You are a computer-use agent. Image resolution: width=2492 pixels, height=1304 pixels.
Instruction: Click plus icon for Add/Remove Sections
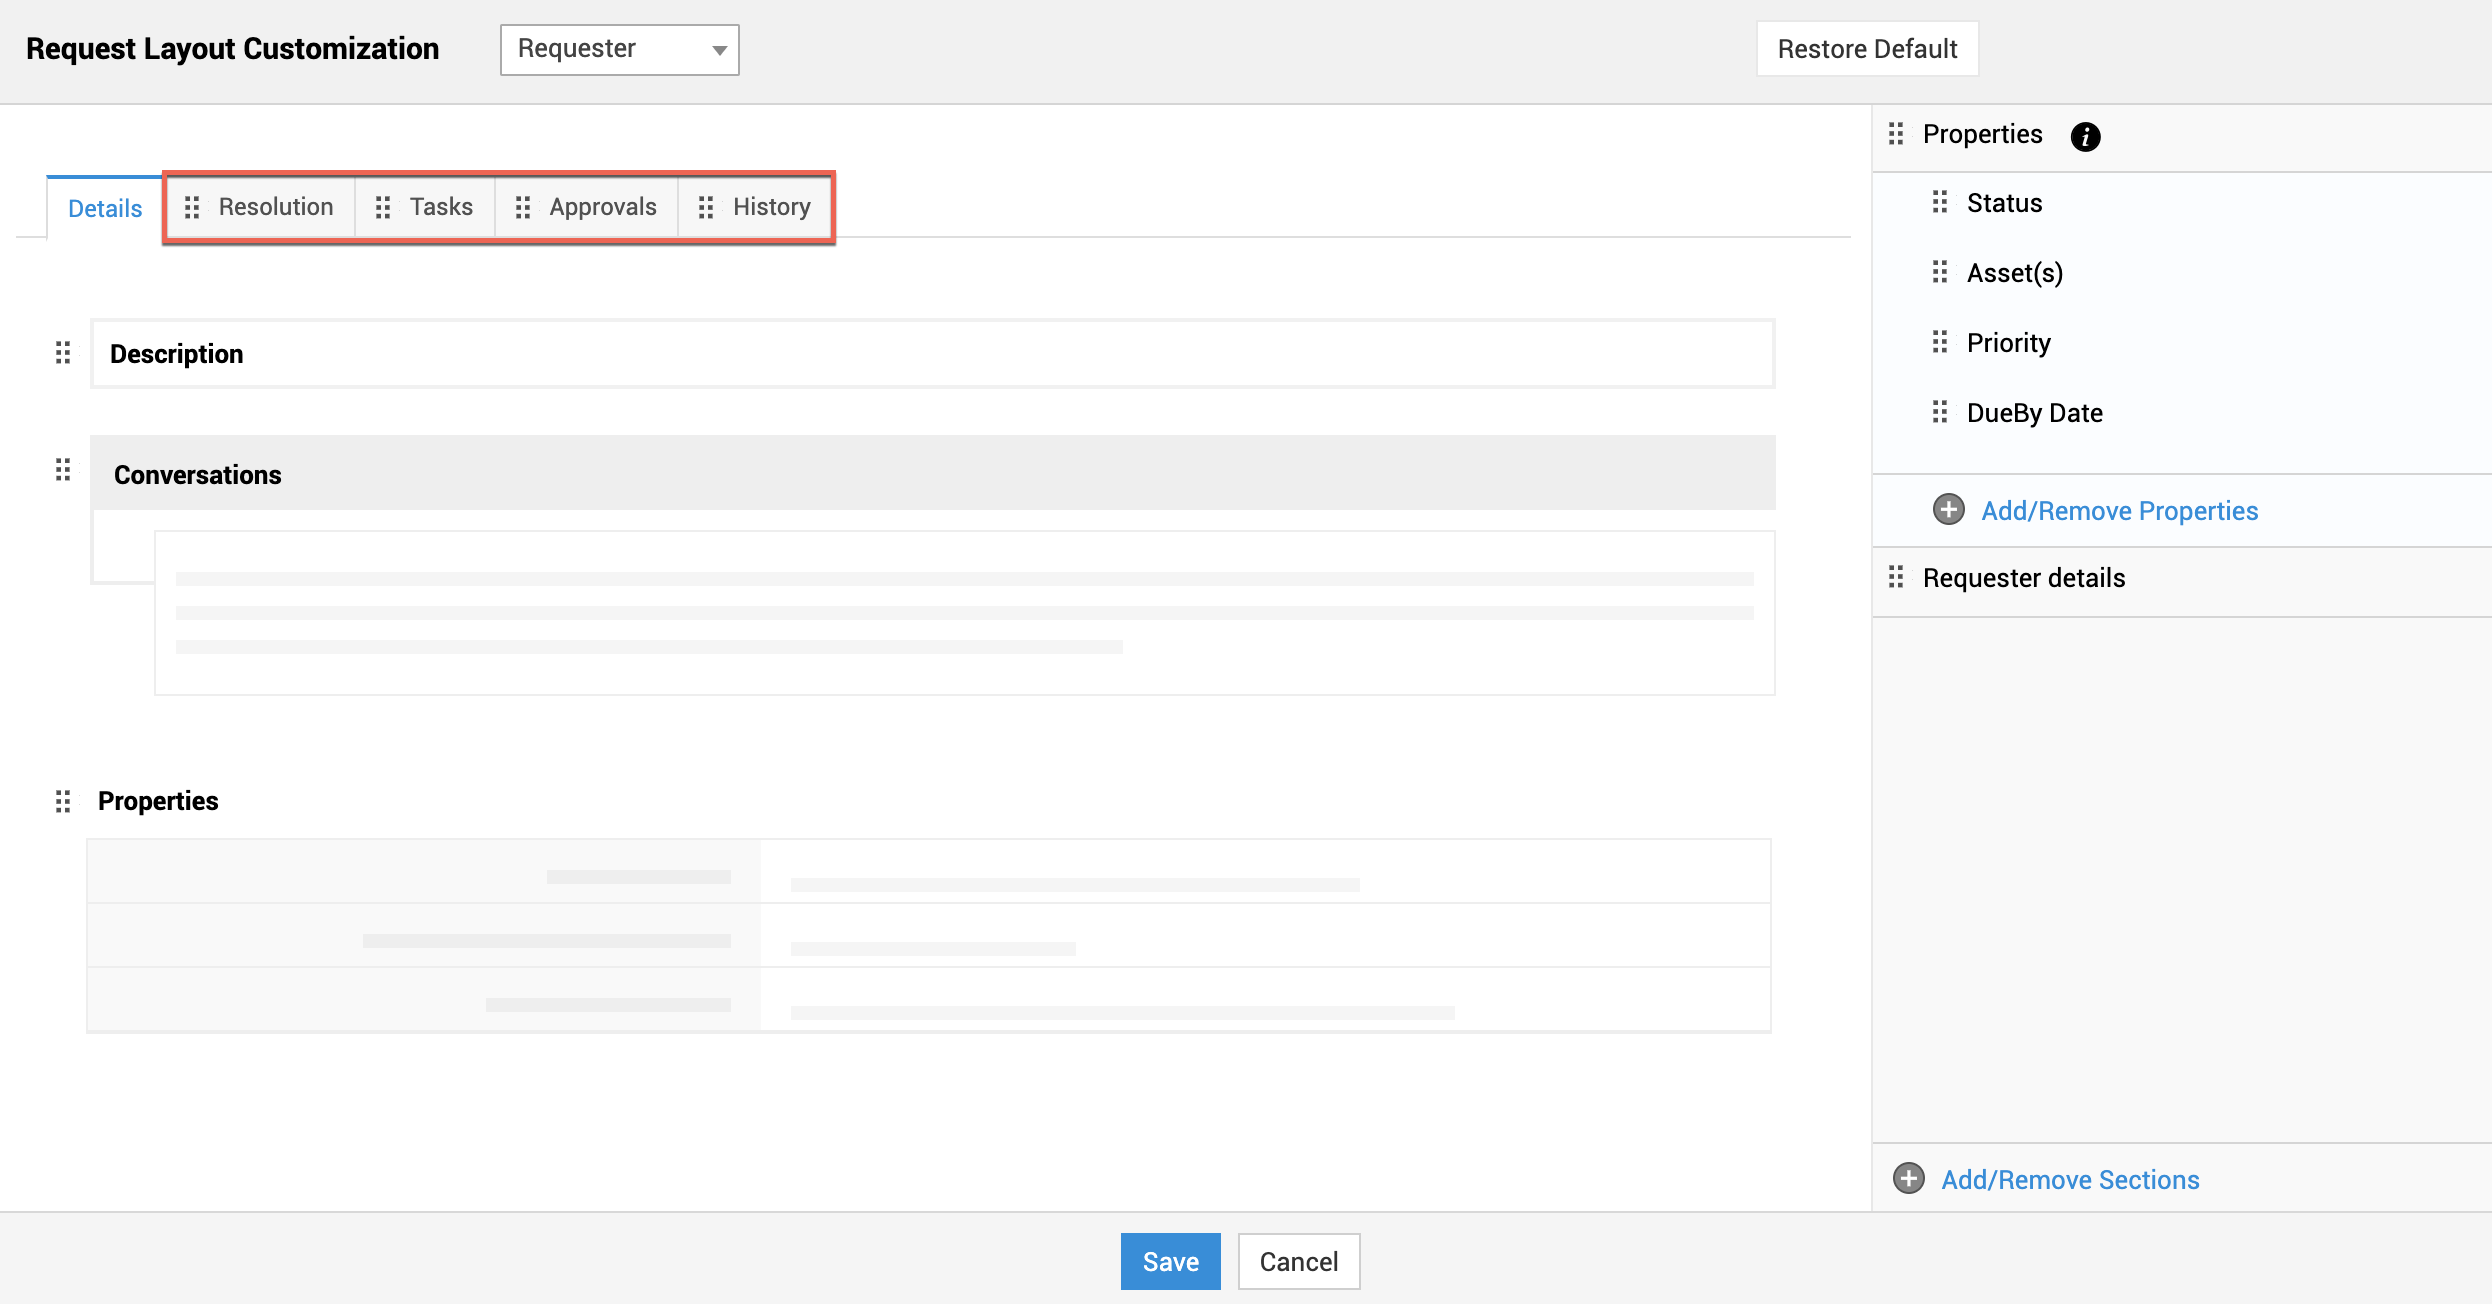tap(1908, 1179)
